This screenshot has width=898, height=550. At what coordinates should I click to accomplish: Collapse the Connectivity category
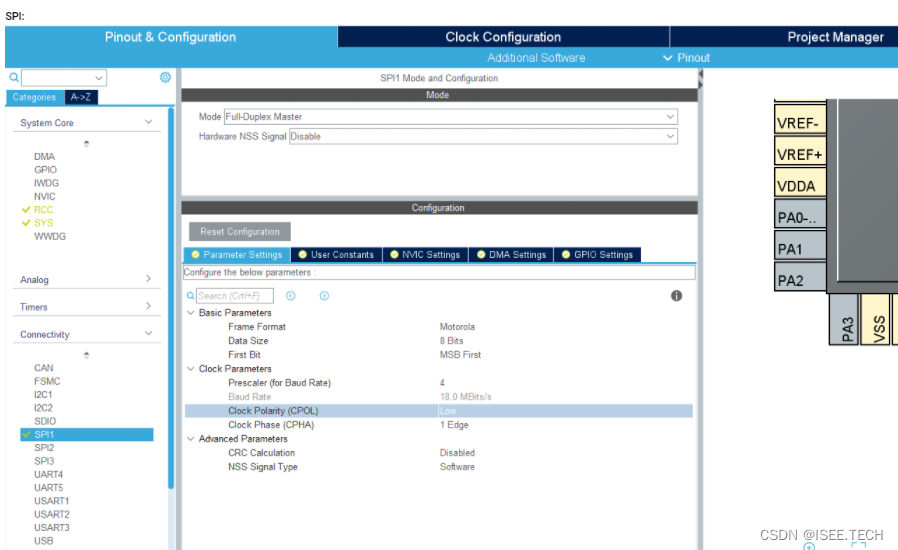tap(148, 333)
